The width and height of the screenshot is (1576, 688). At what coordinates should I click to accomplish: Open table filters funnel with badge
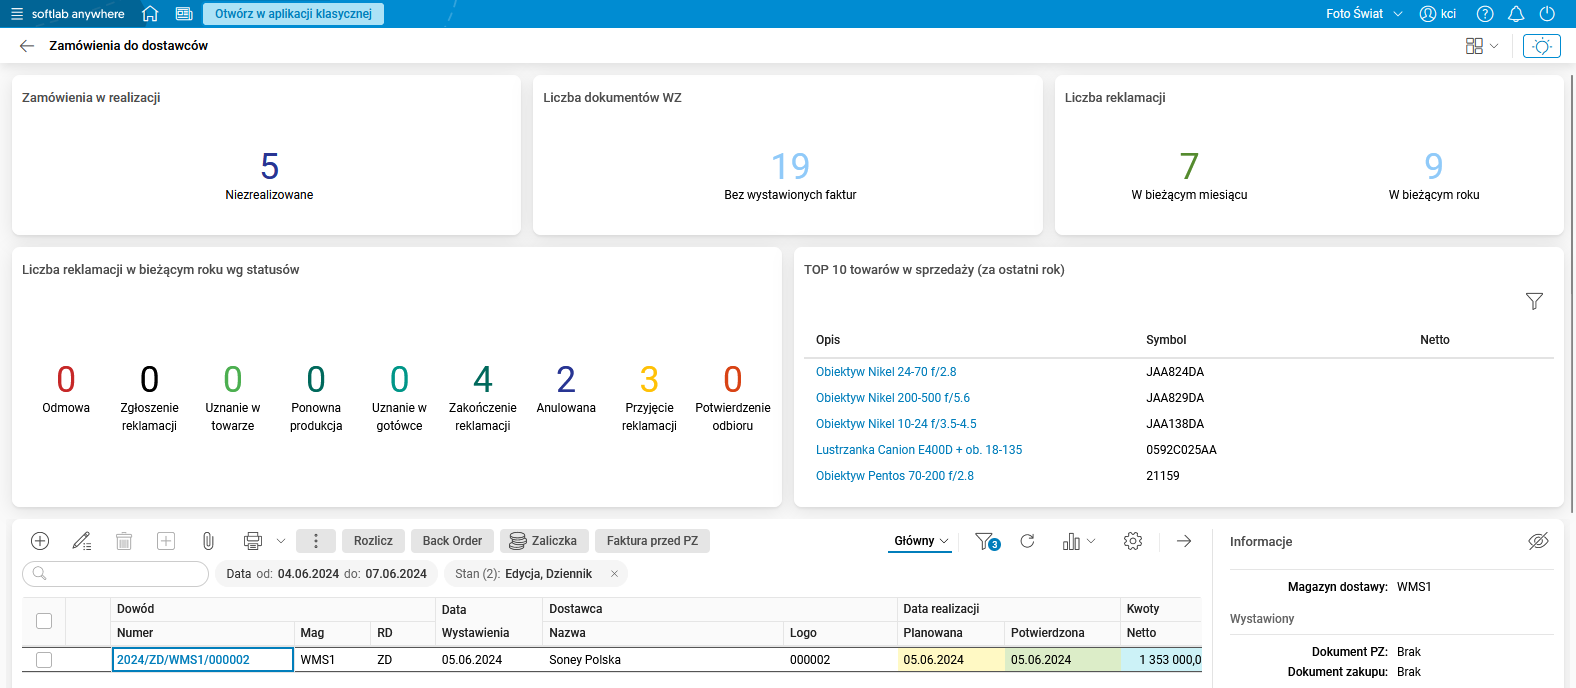click(986, 541)
